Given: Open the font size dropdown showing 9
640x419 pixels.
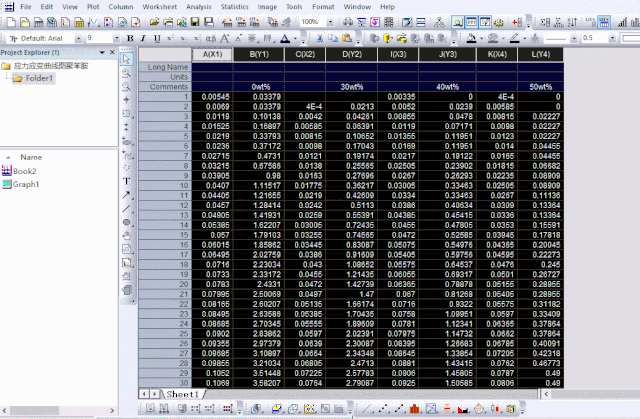Looking at the screenshot, I should coord(116,38).
